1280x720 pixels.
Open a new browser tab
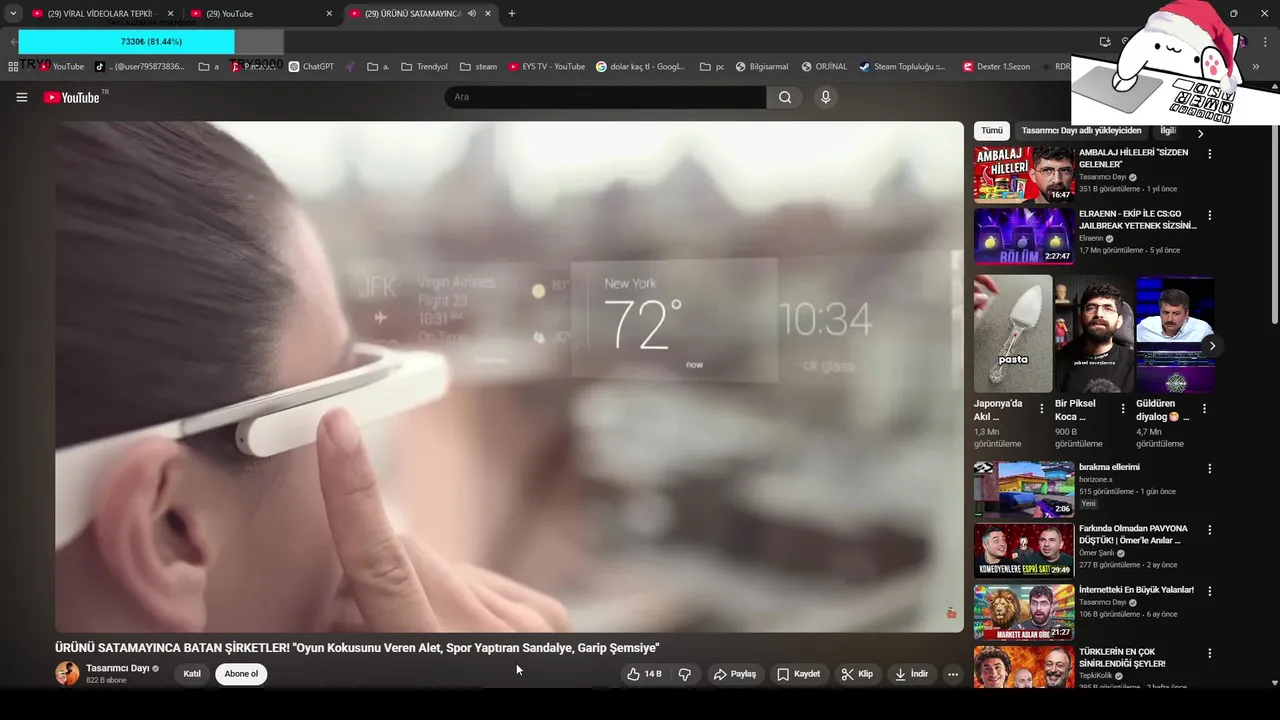(512, 14)
